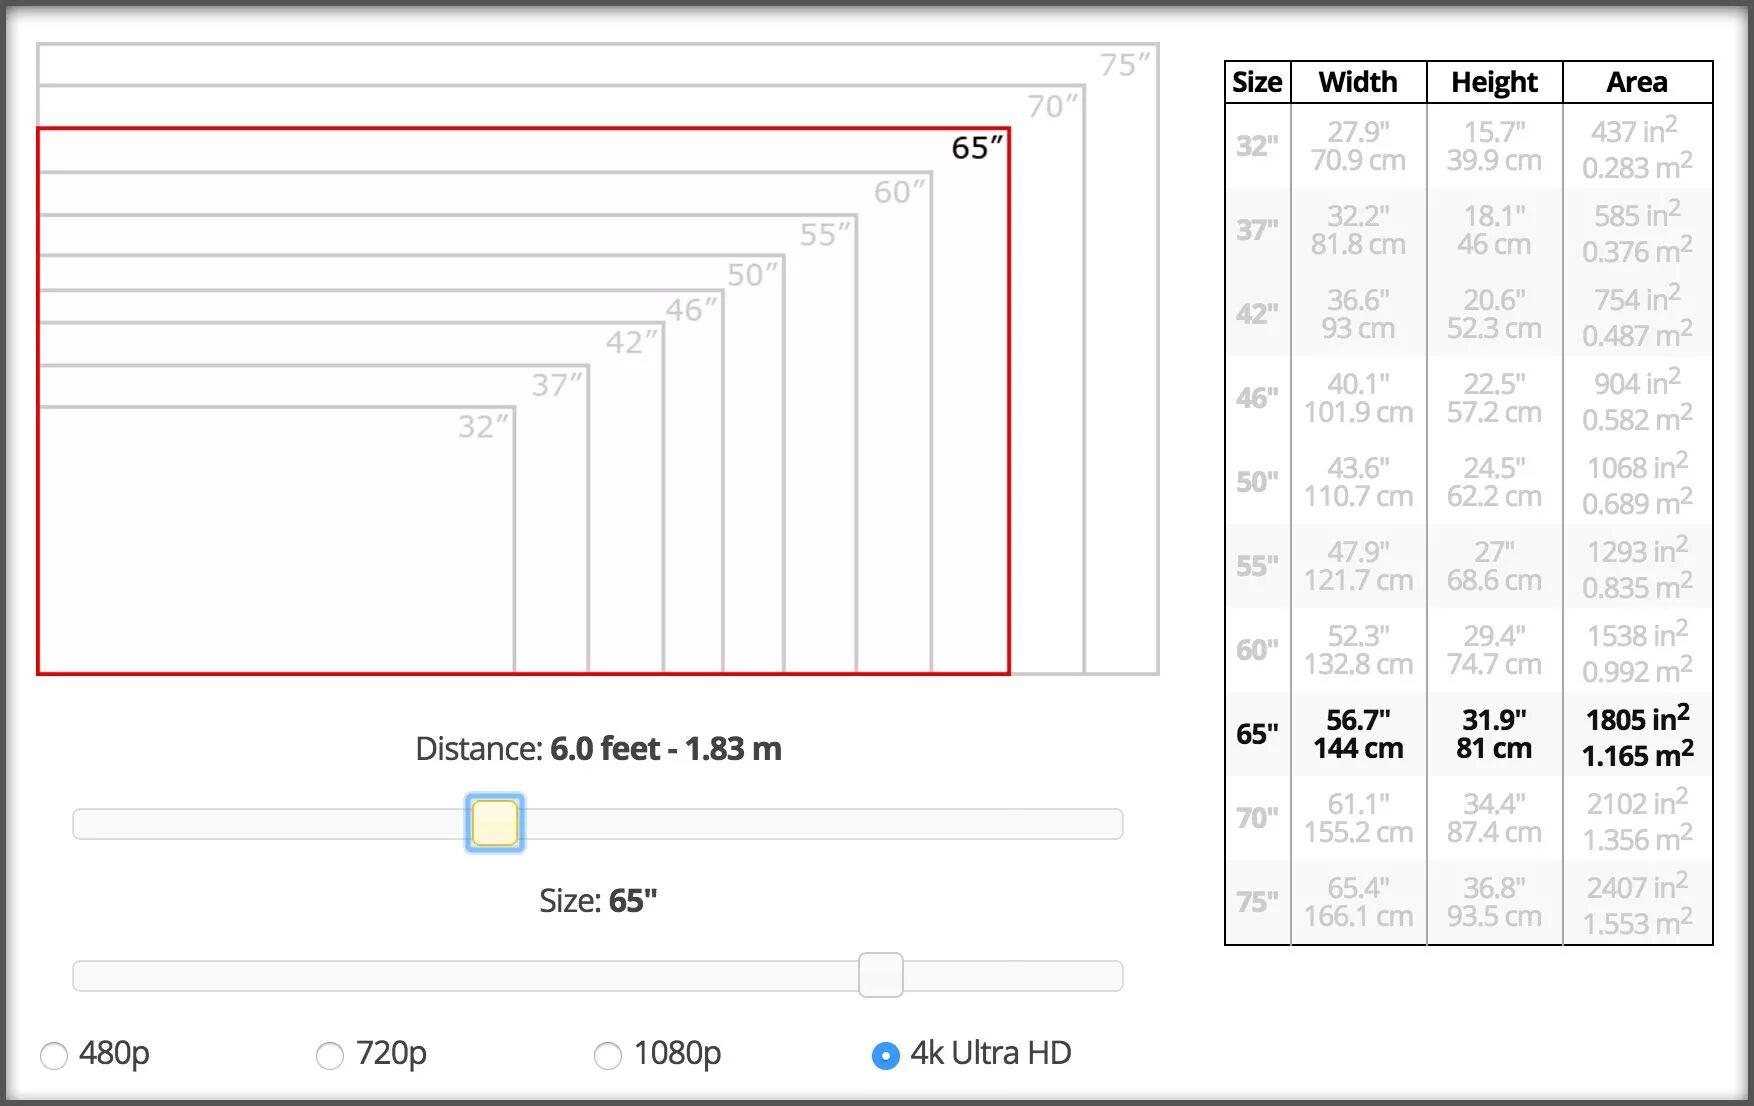
Task: Click the area cell 2407 in²
Action: 1637,902
